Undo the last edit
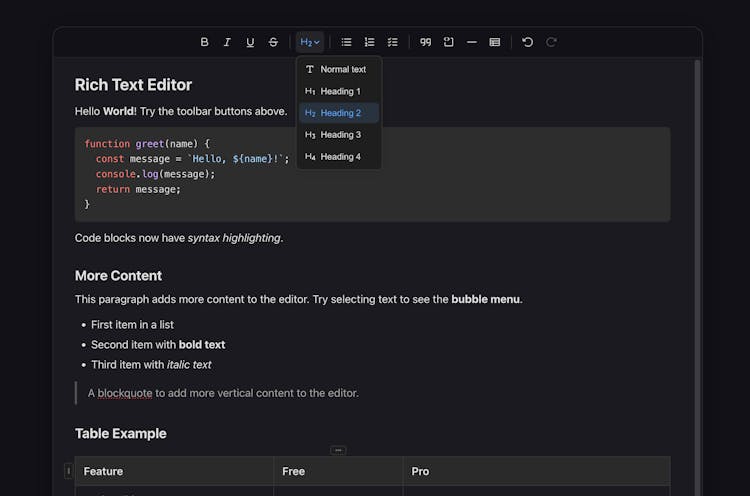The height and width of the screenshot is (496, 750). point(528,42)
